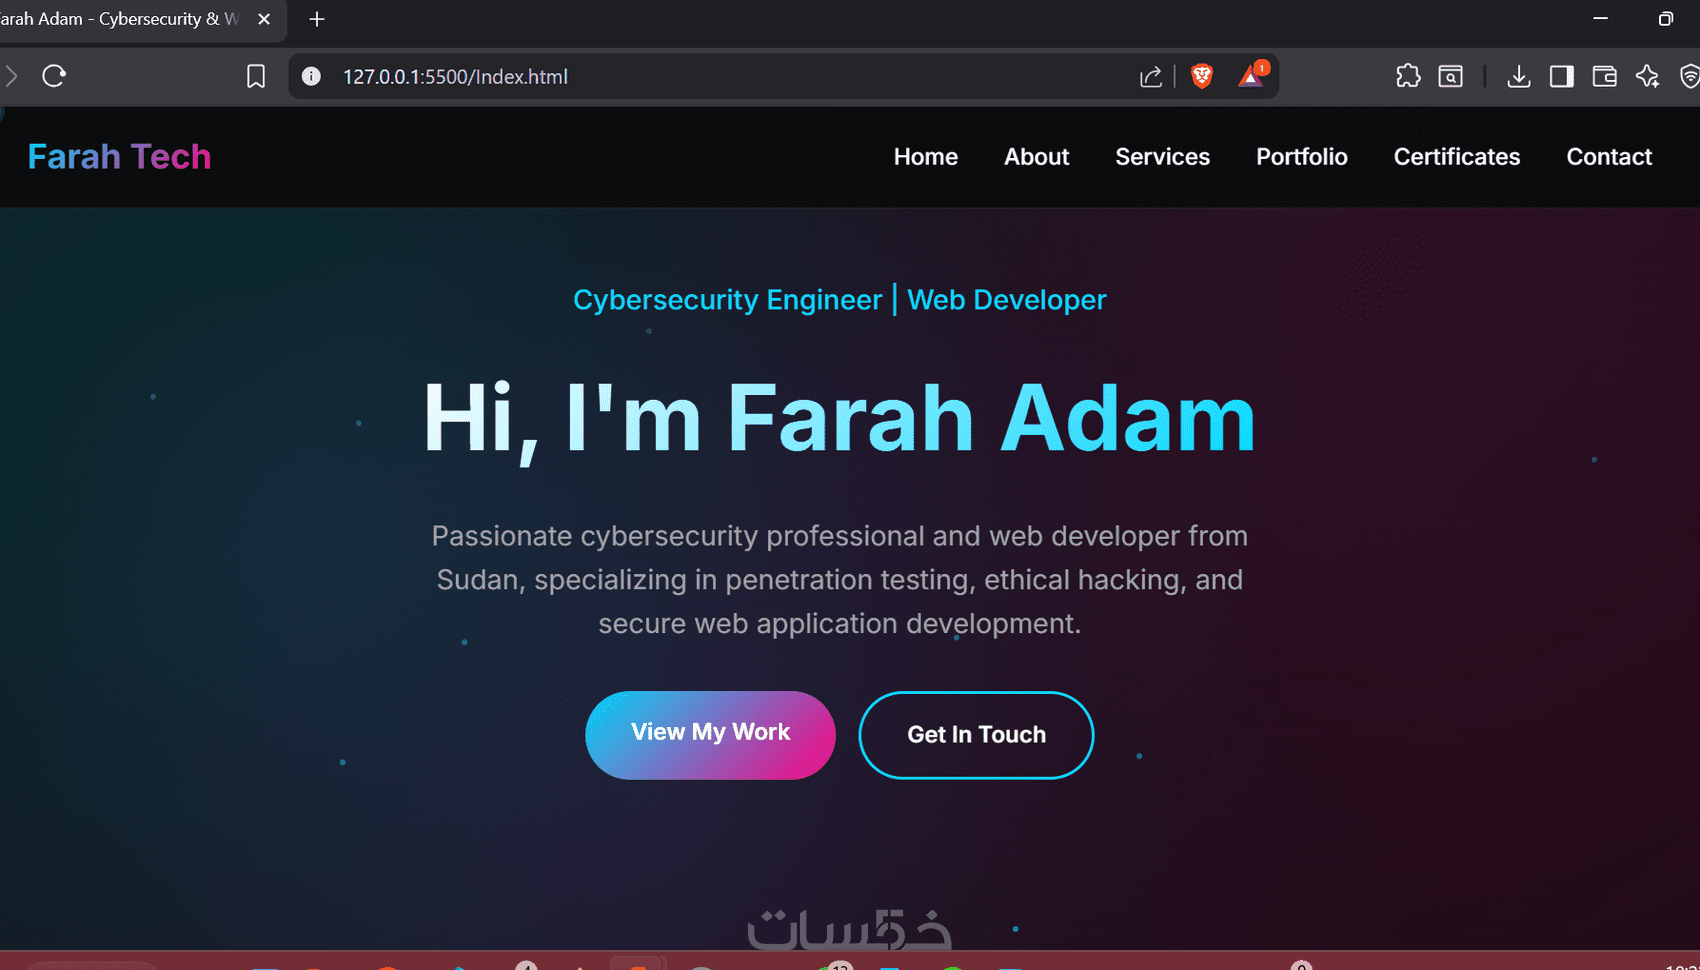Viewport: 1700px width, 970px height.
Task: Open the Brave Shields lion icon
Action: click(1202, 76)
